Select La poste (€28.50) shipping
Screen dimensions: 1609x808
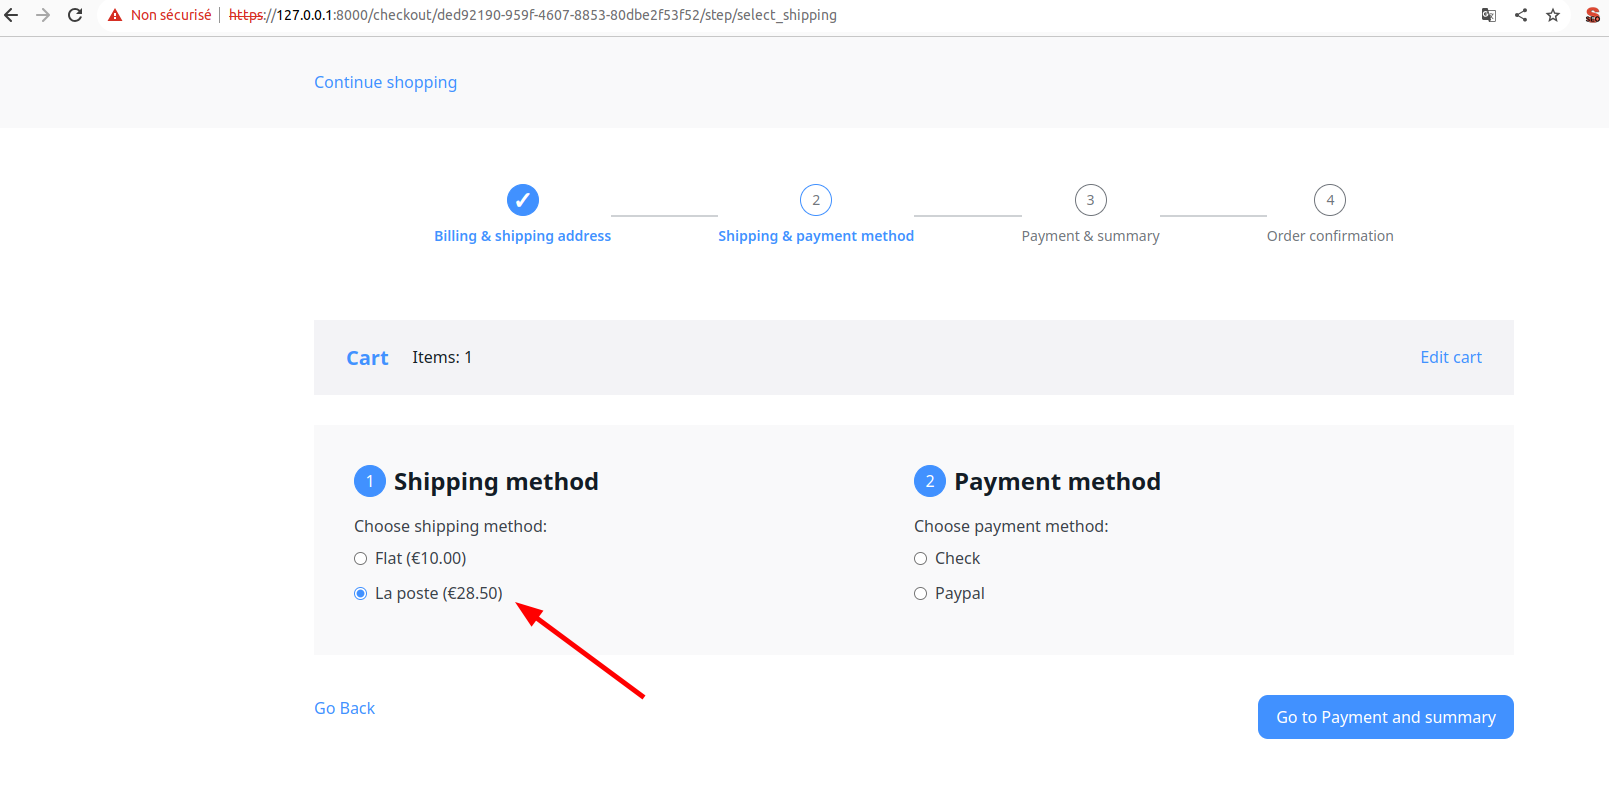[x=361, y=594]
